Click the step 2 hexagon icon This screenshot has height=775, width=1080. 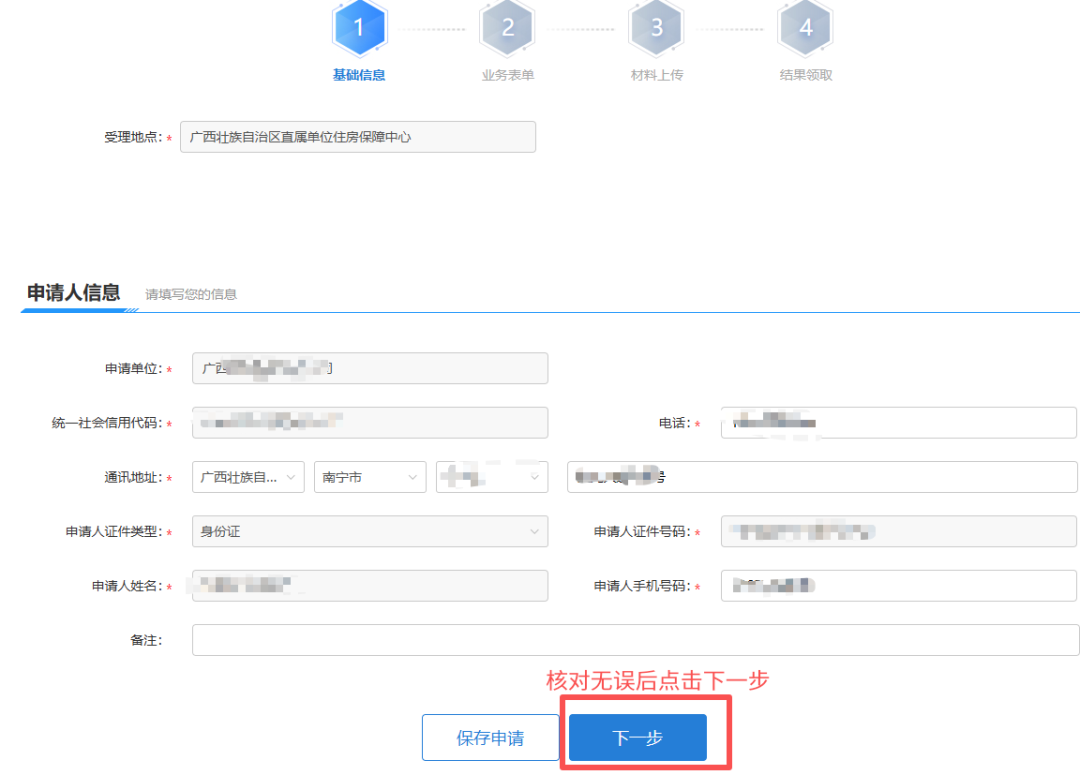507,28
